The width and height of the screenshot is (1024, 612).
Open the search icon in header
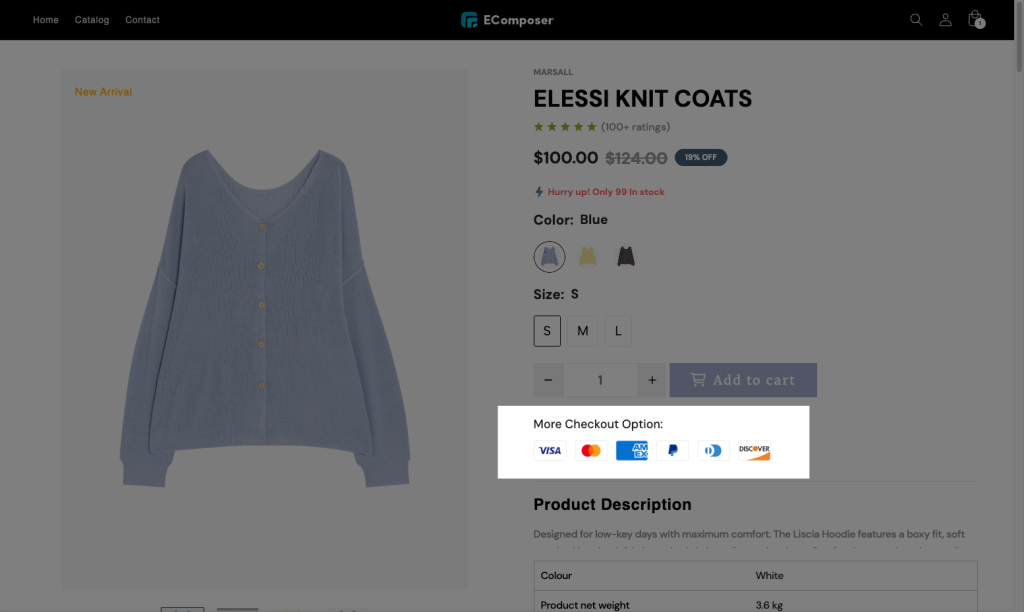916,20
